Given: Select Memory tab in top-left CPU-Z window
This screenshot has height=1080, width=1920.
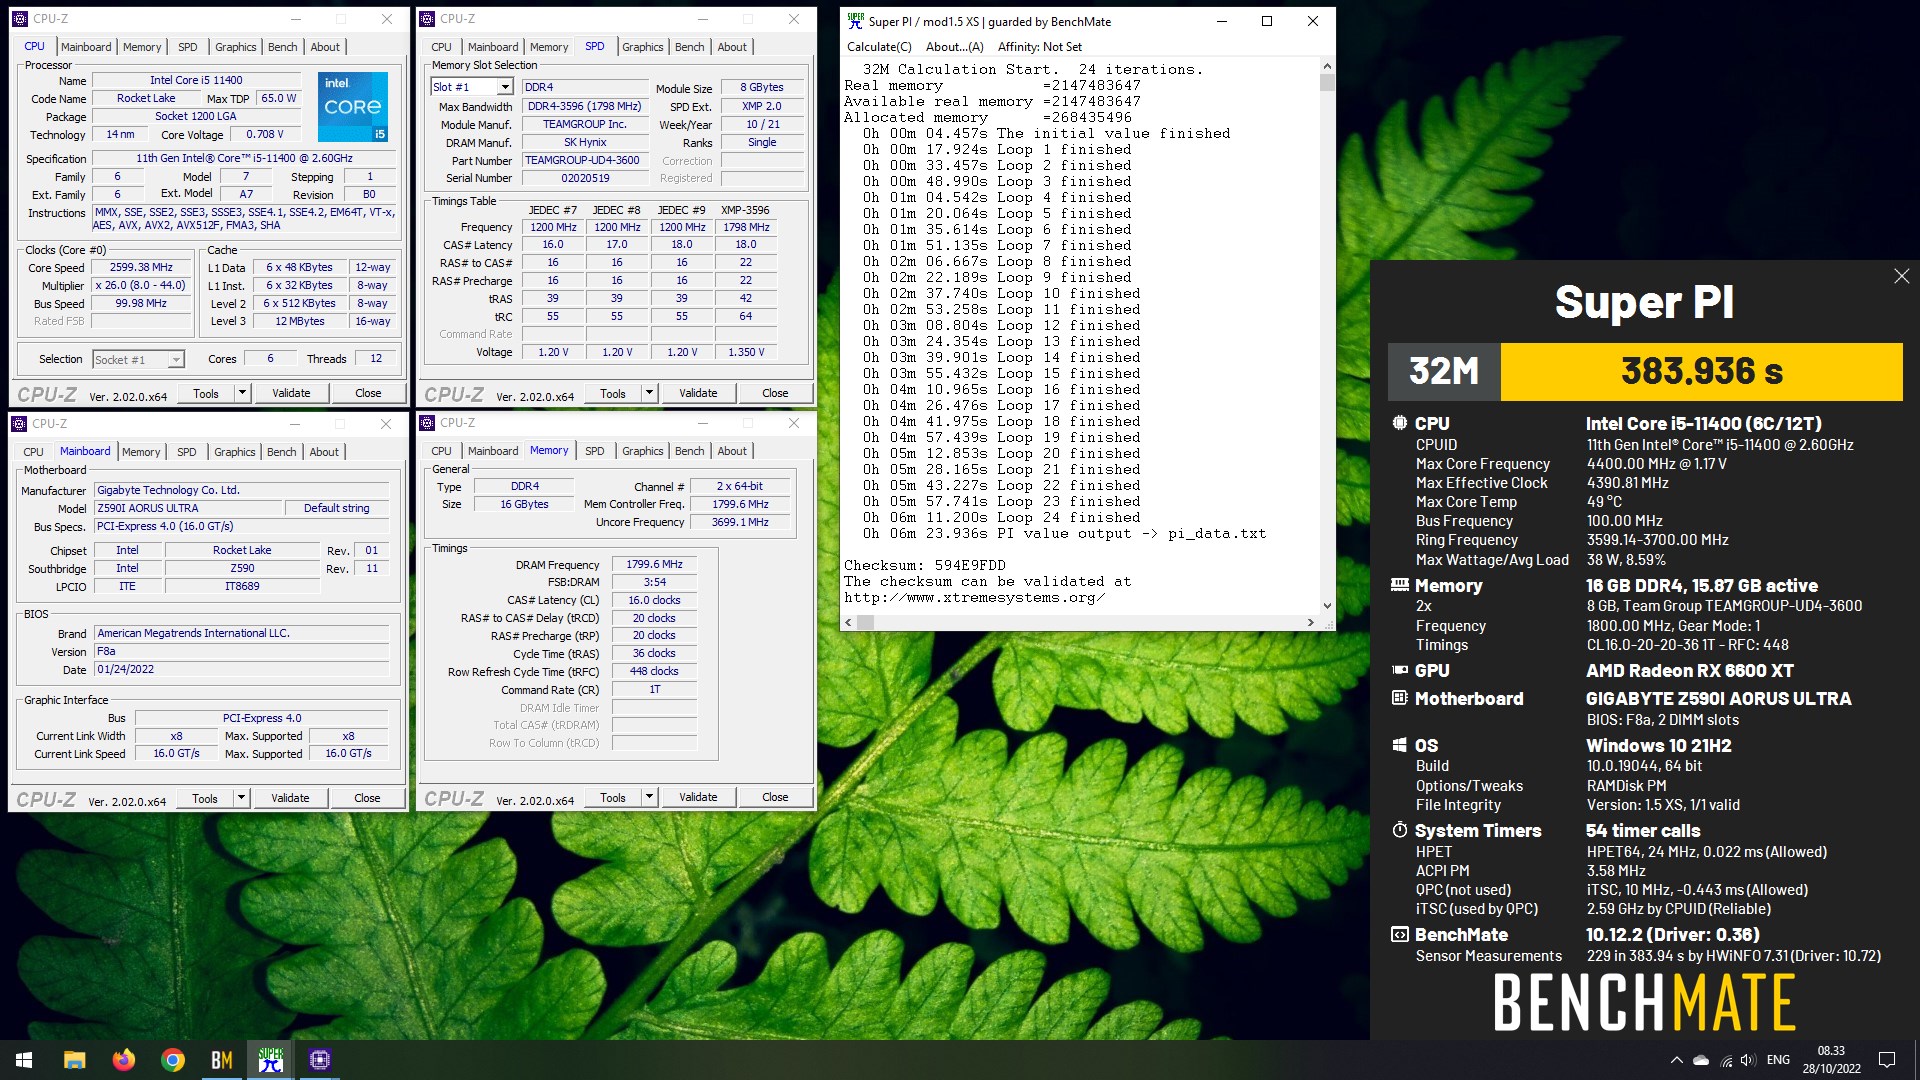Looking at the screenshot, I should click(x=141, y=47).
